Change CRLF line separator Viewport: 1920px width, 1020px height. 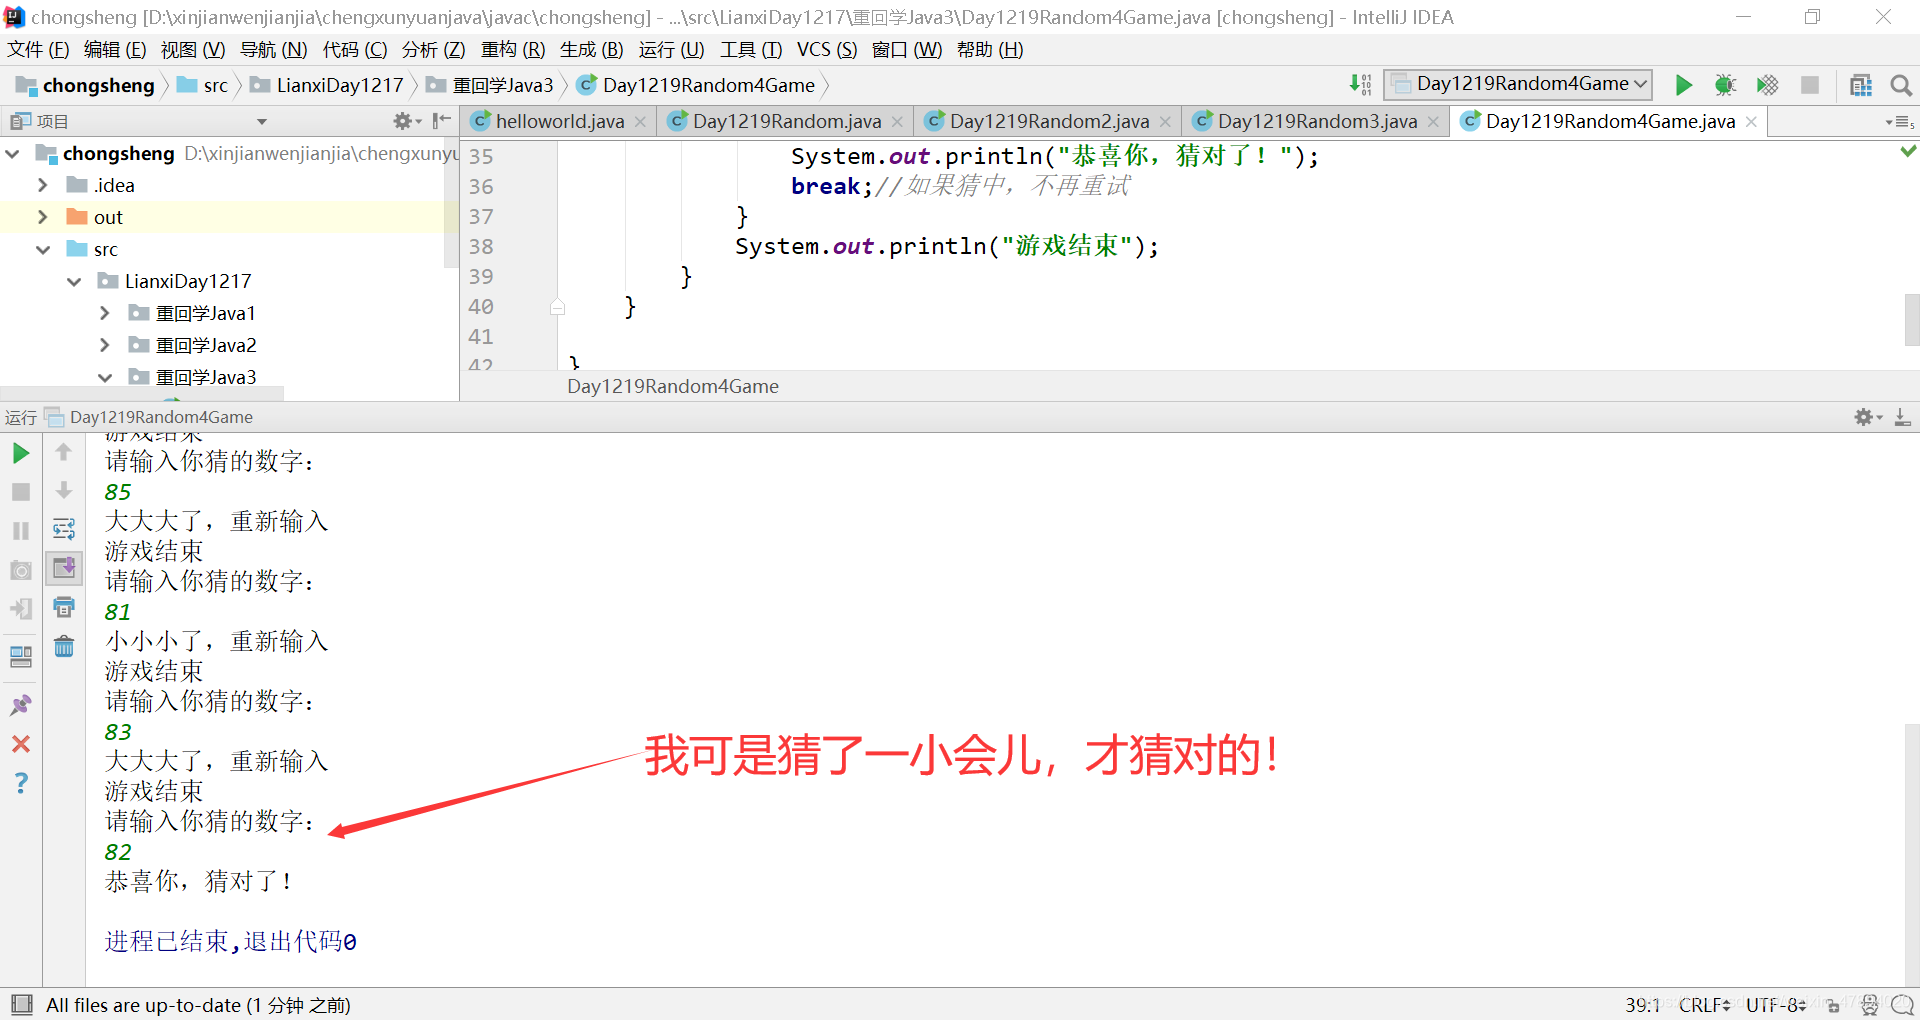(x=1704, y=1005)
